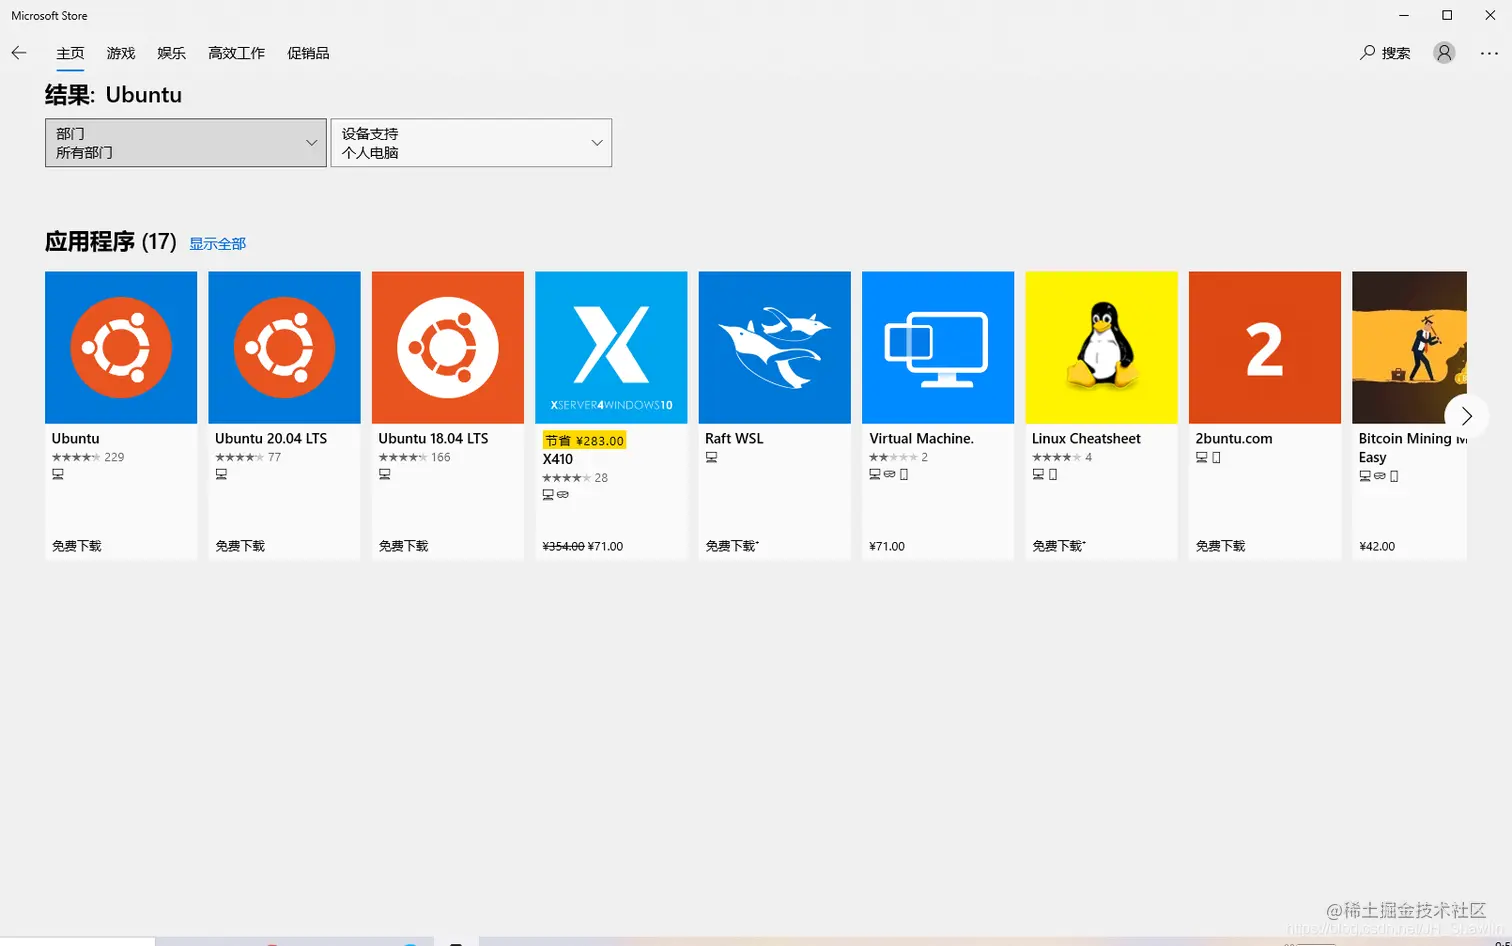1512x946 pixels.
Task: Click 免费下载 under Ubuntu 20.04 LTS
Action: [x=240, y=546]
